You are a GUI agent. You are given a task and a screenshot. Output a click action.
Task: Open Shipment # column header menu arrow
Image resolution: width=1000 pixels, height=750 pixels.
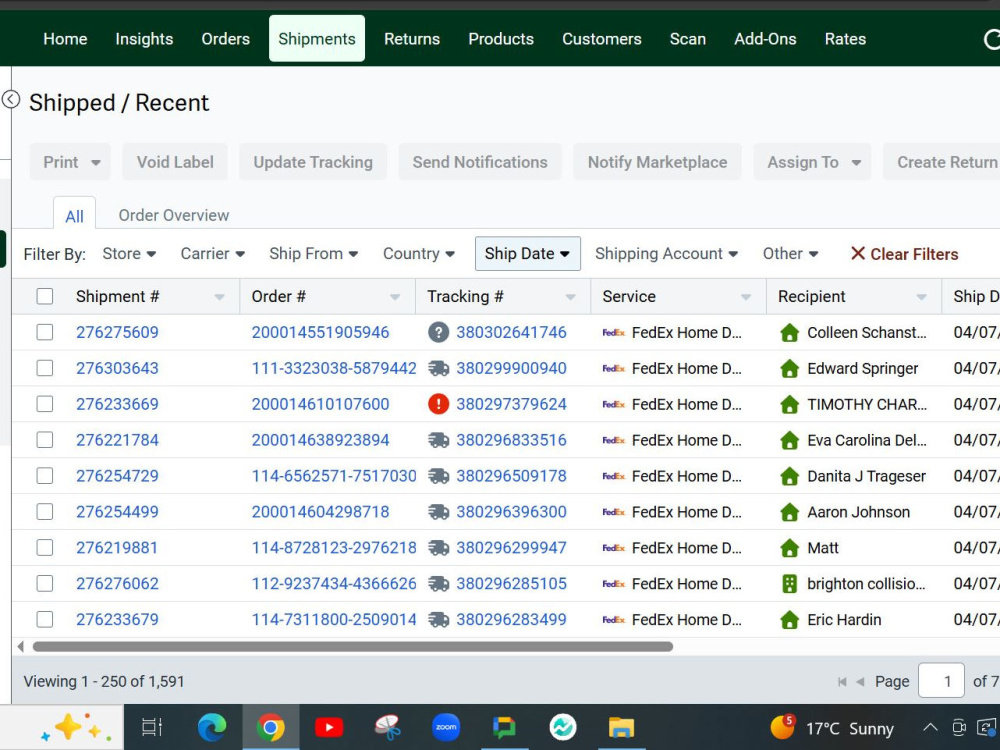219,297
